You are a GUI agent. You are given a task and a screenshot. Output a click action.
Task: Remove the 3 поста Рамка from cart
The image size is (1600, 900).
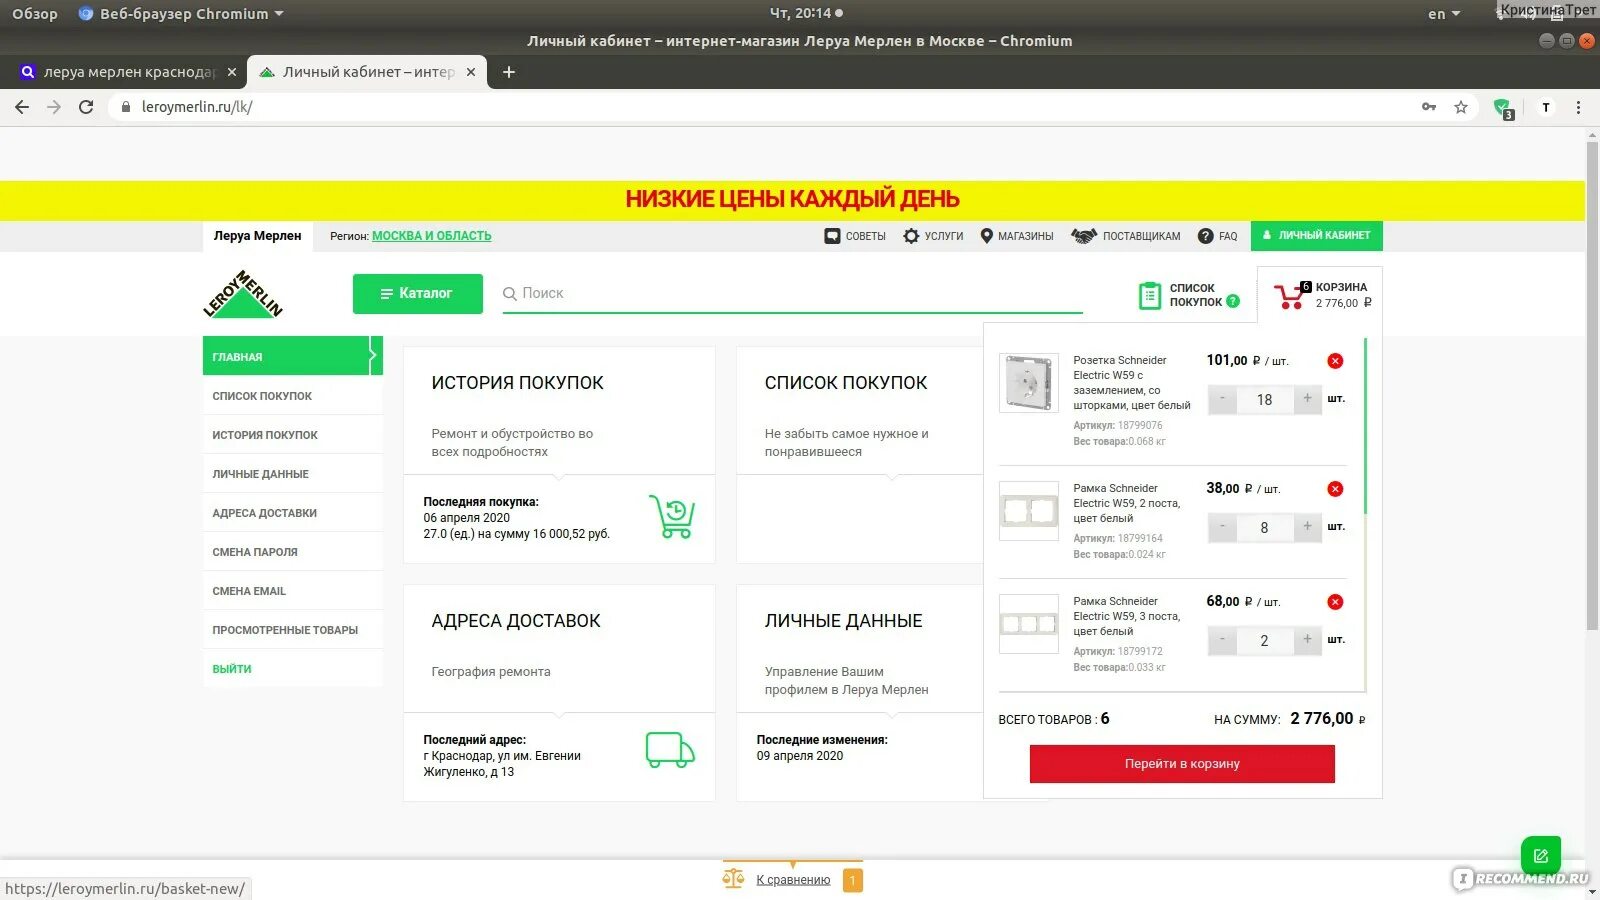1335,602
